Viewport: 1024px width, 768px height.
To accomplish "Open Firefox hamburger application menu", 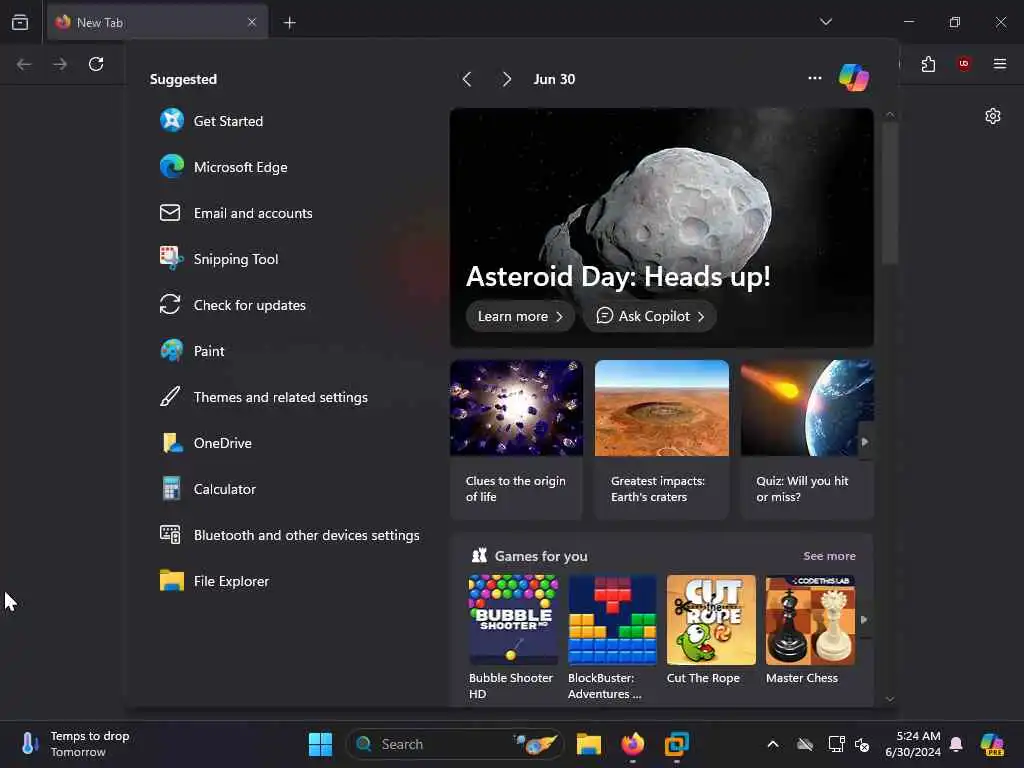I will point(999,64).
